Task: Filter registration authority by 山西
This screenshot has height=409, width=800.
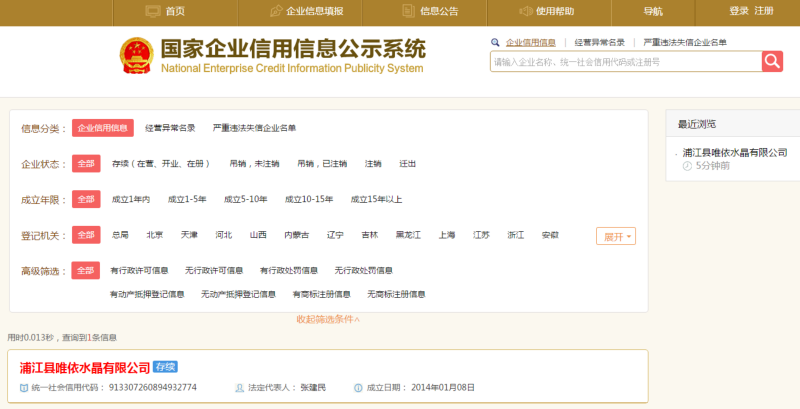Action: [258, 235]
